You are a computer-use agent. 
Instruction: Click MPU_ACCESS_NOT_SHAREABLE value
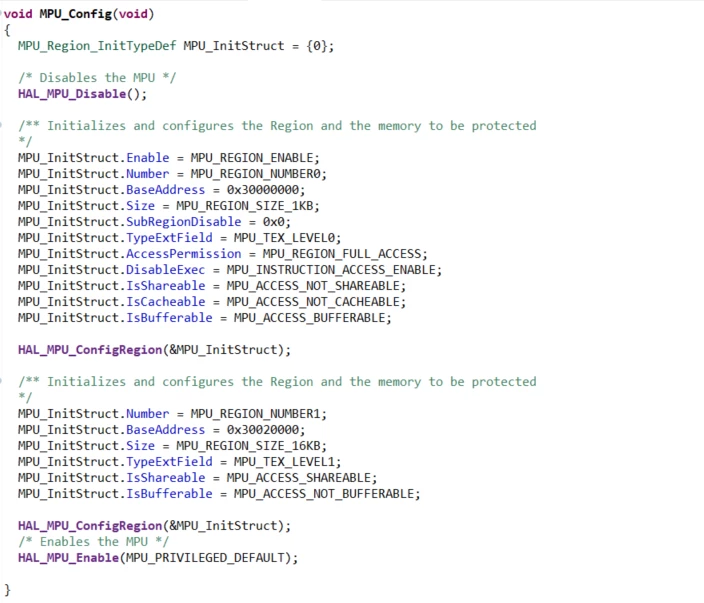[x=313, y=286]
